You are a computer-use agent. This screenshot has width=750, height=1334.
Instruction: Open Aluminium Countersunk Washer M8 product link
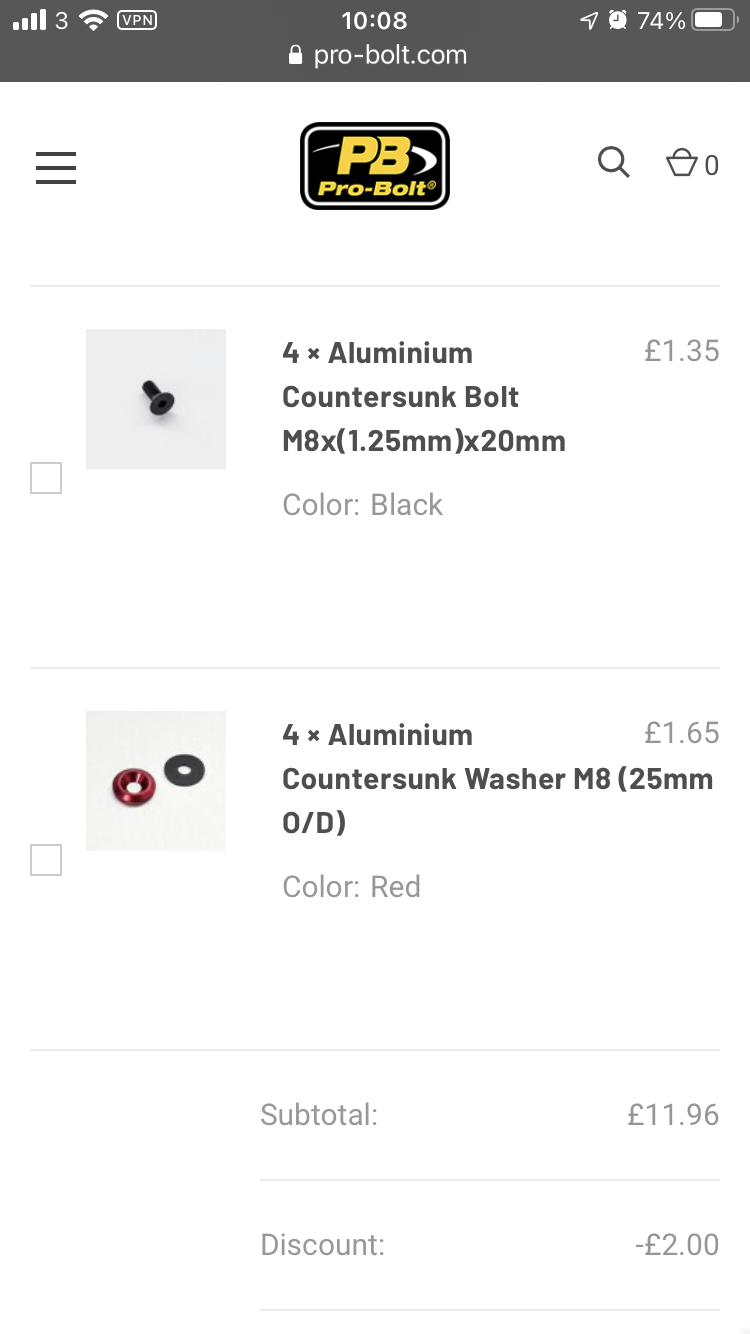pyautogui.click(x=497, y=779)
